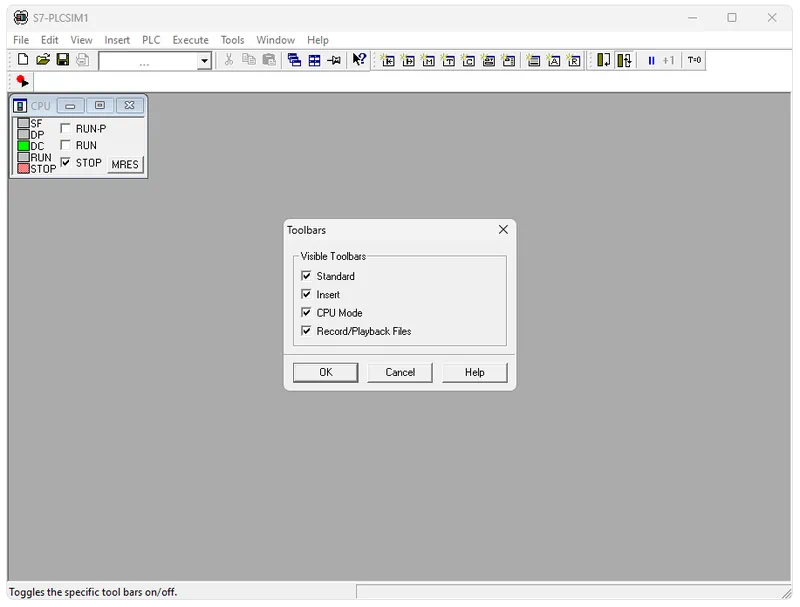Cascade the windows using the toolbar icon
Viewport: 800px width, 607px height.
point(294,60)
